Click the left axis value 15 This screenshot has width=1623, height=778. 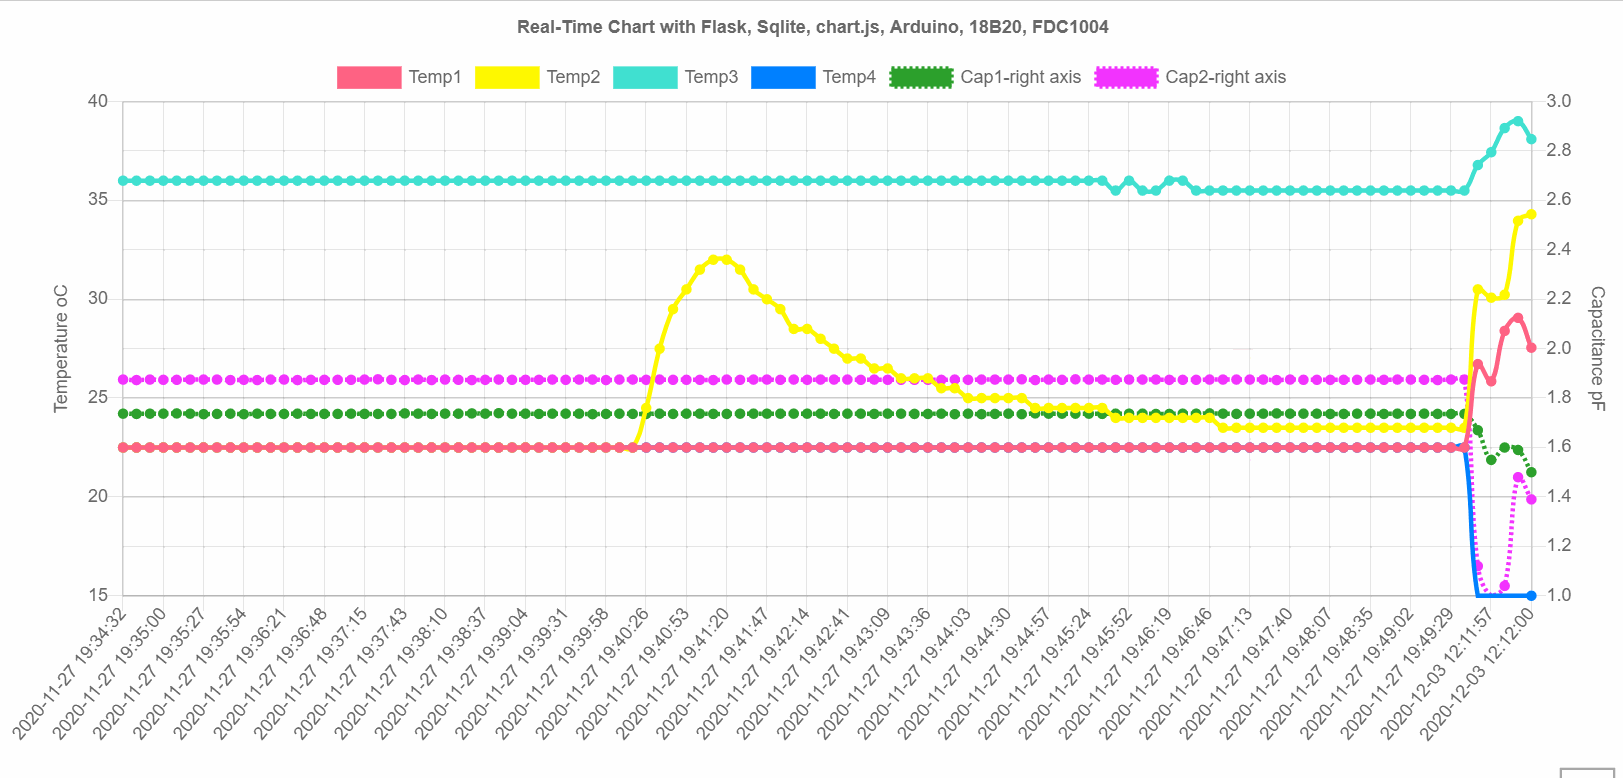click(x=98, y=595)
